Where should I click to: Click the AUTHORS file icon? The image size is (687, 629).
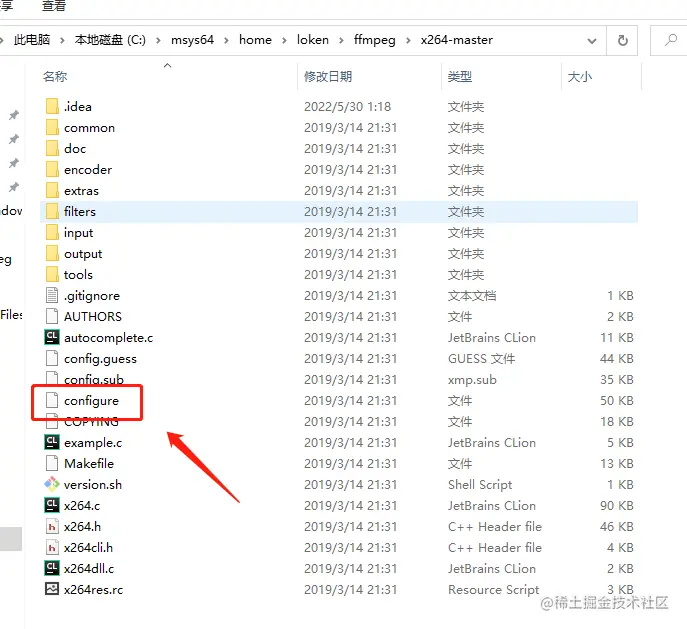click(52, 316)
